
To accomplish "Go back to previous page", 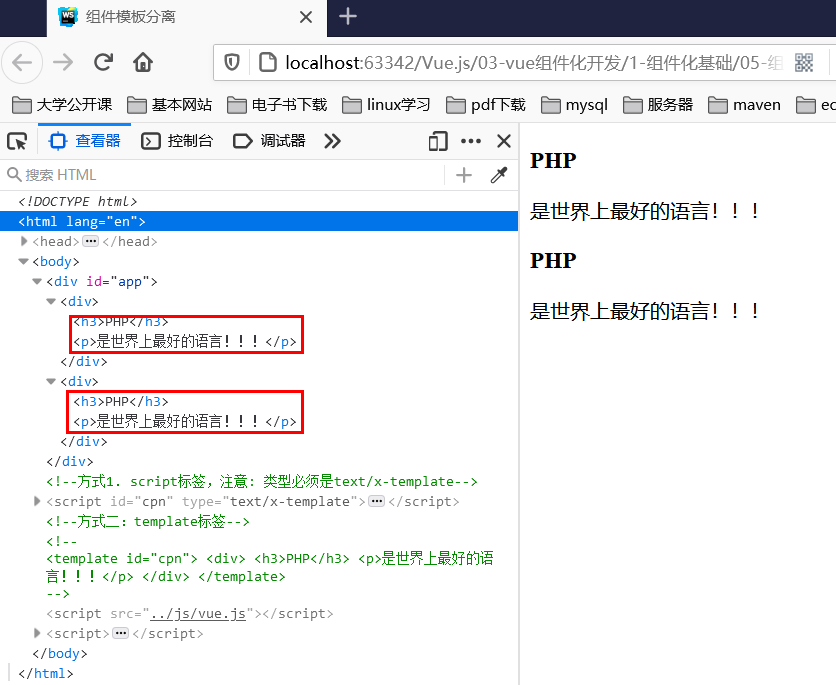I will pyautogui.click(x=22, y=62).
